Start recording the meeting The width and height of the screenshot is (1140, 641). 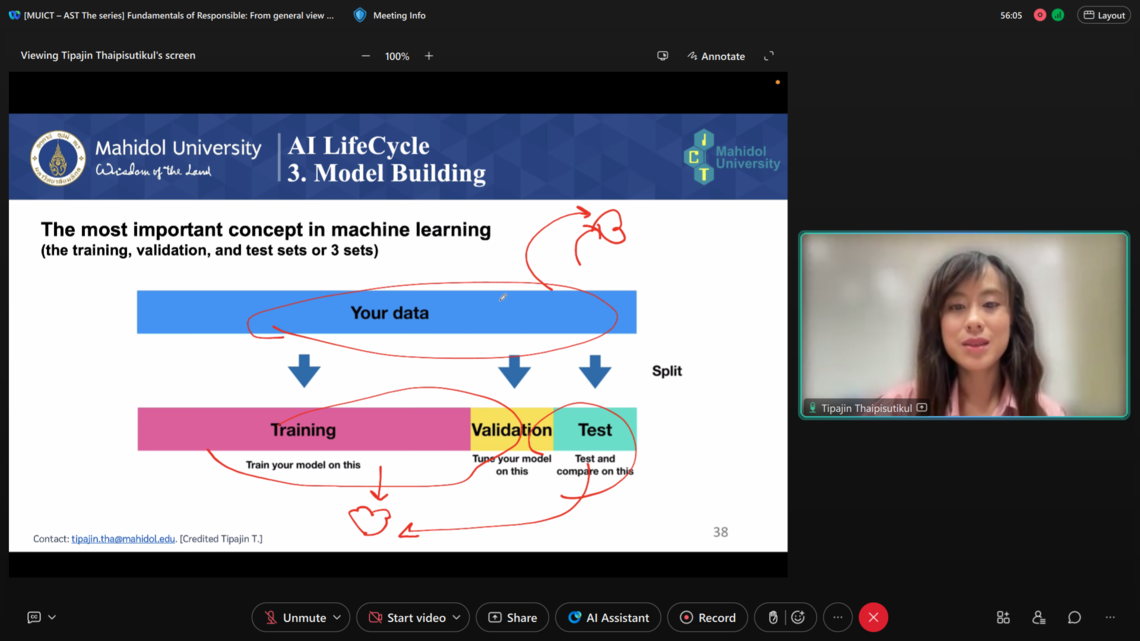[x=707, y=618]
